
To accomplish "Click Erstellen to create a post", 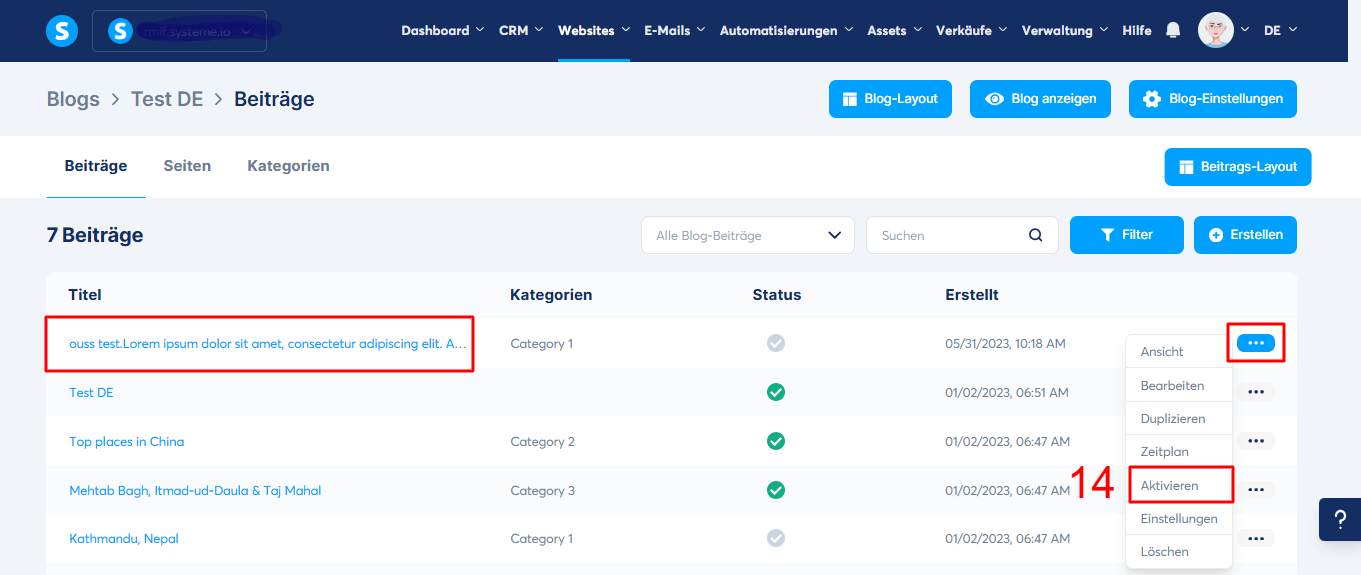I will tap(1245, 235).
